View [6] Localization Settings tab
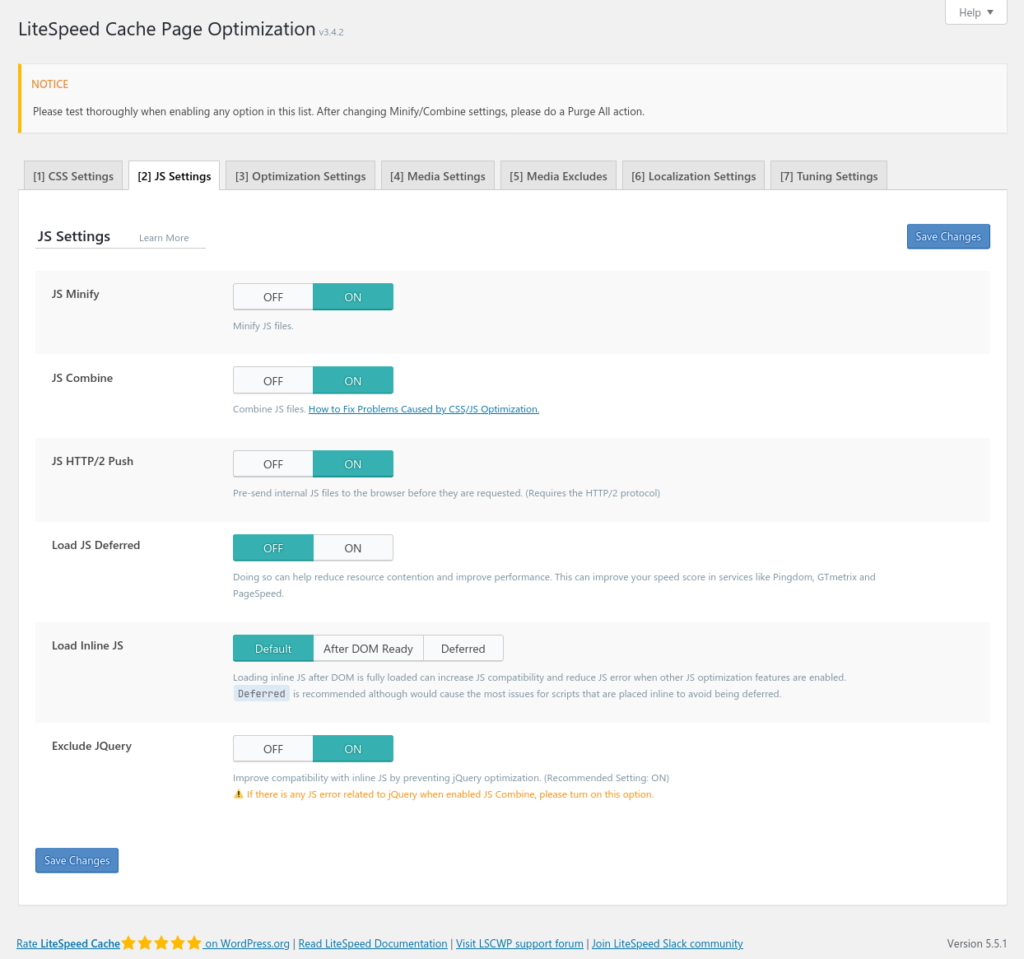This screenshot has height=959, width=1024. point(694,176)
